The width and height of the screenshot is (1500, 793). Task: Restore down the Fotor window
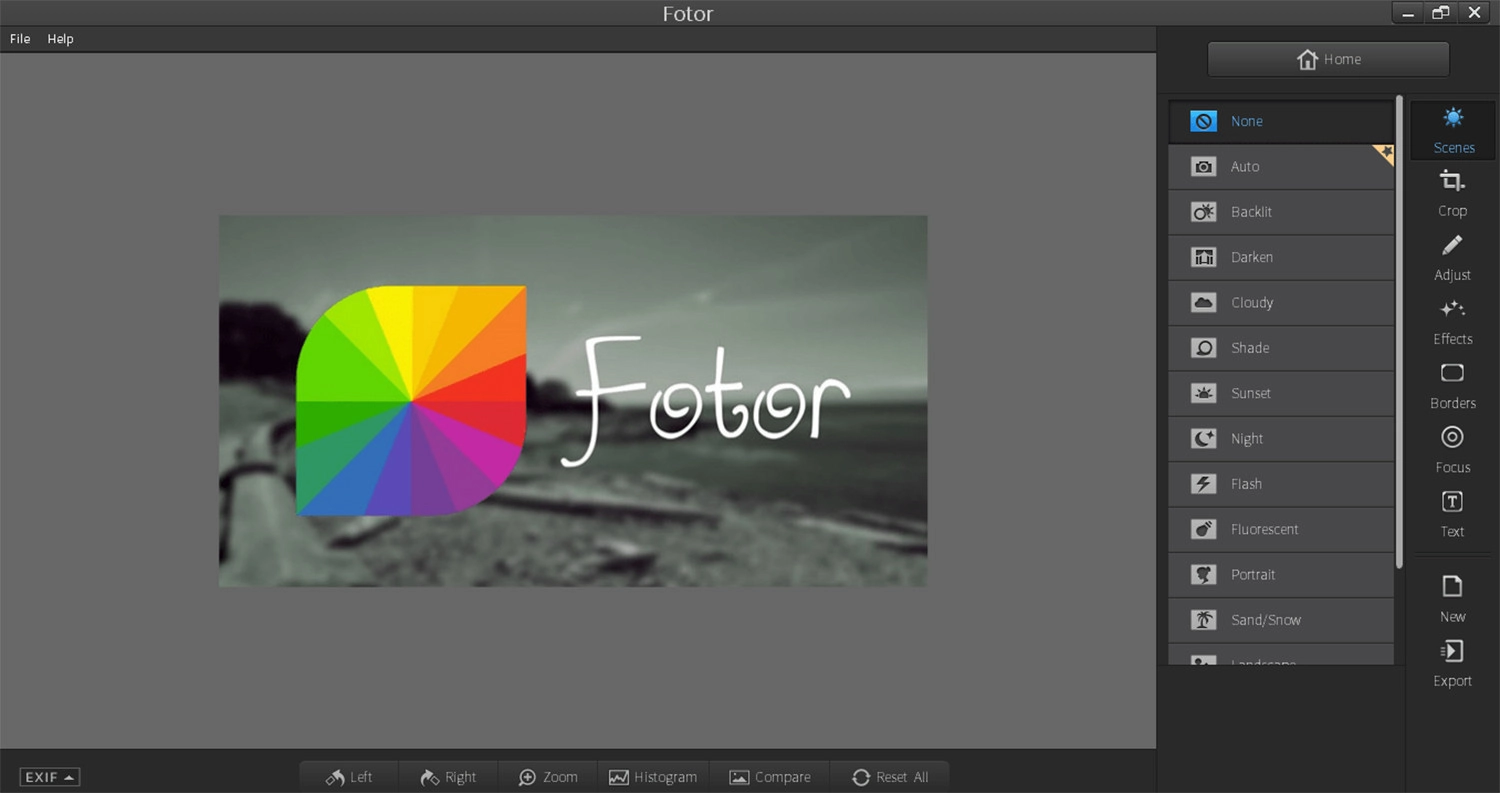(x=1441, y=13)
